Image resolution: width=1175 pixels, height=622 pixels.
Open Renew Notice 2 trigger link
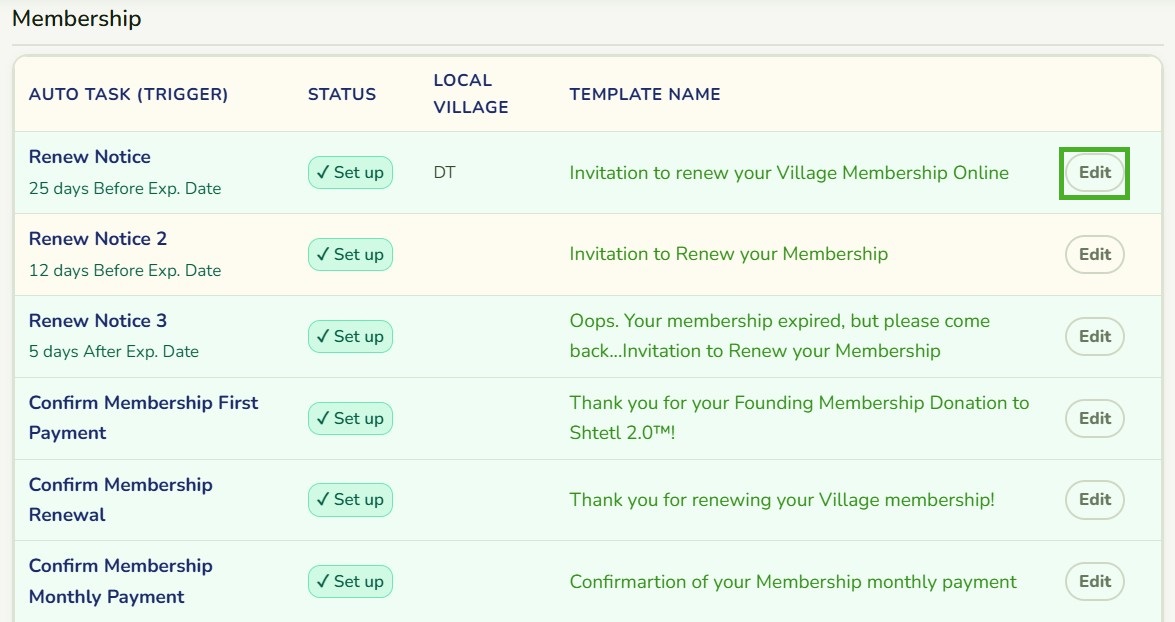[98, 238]
